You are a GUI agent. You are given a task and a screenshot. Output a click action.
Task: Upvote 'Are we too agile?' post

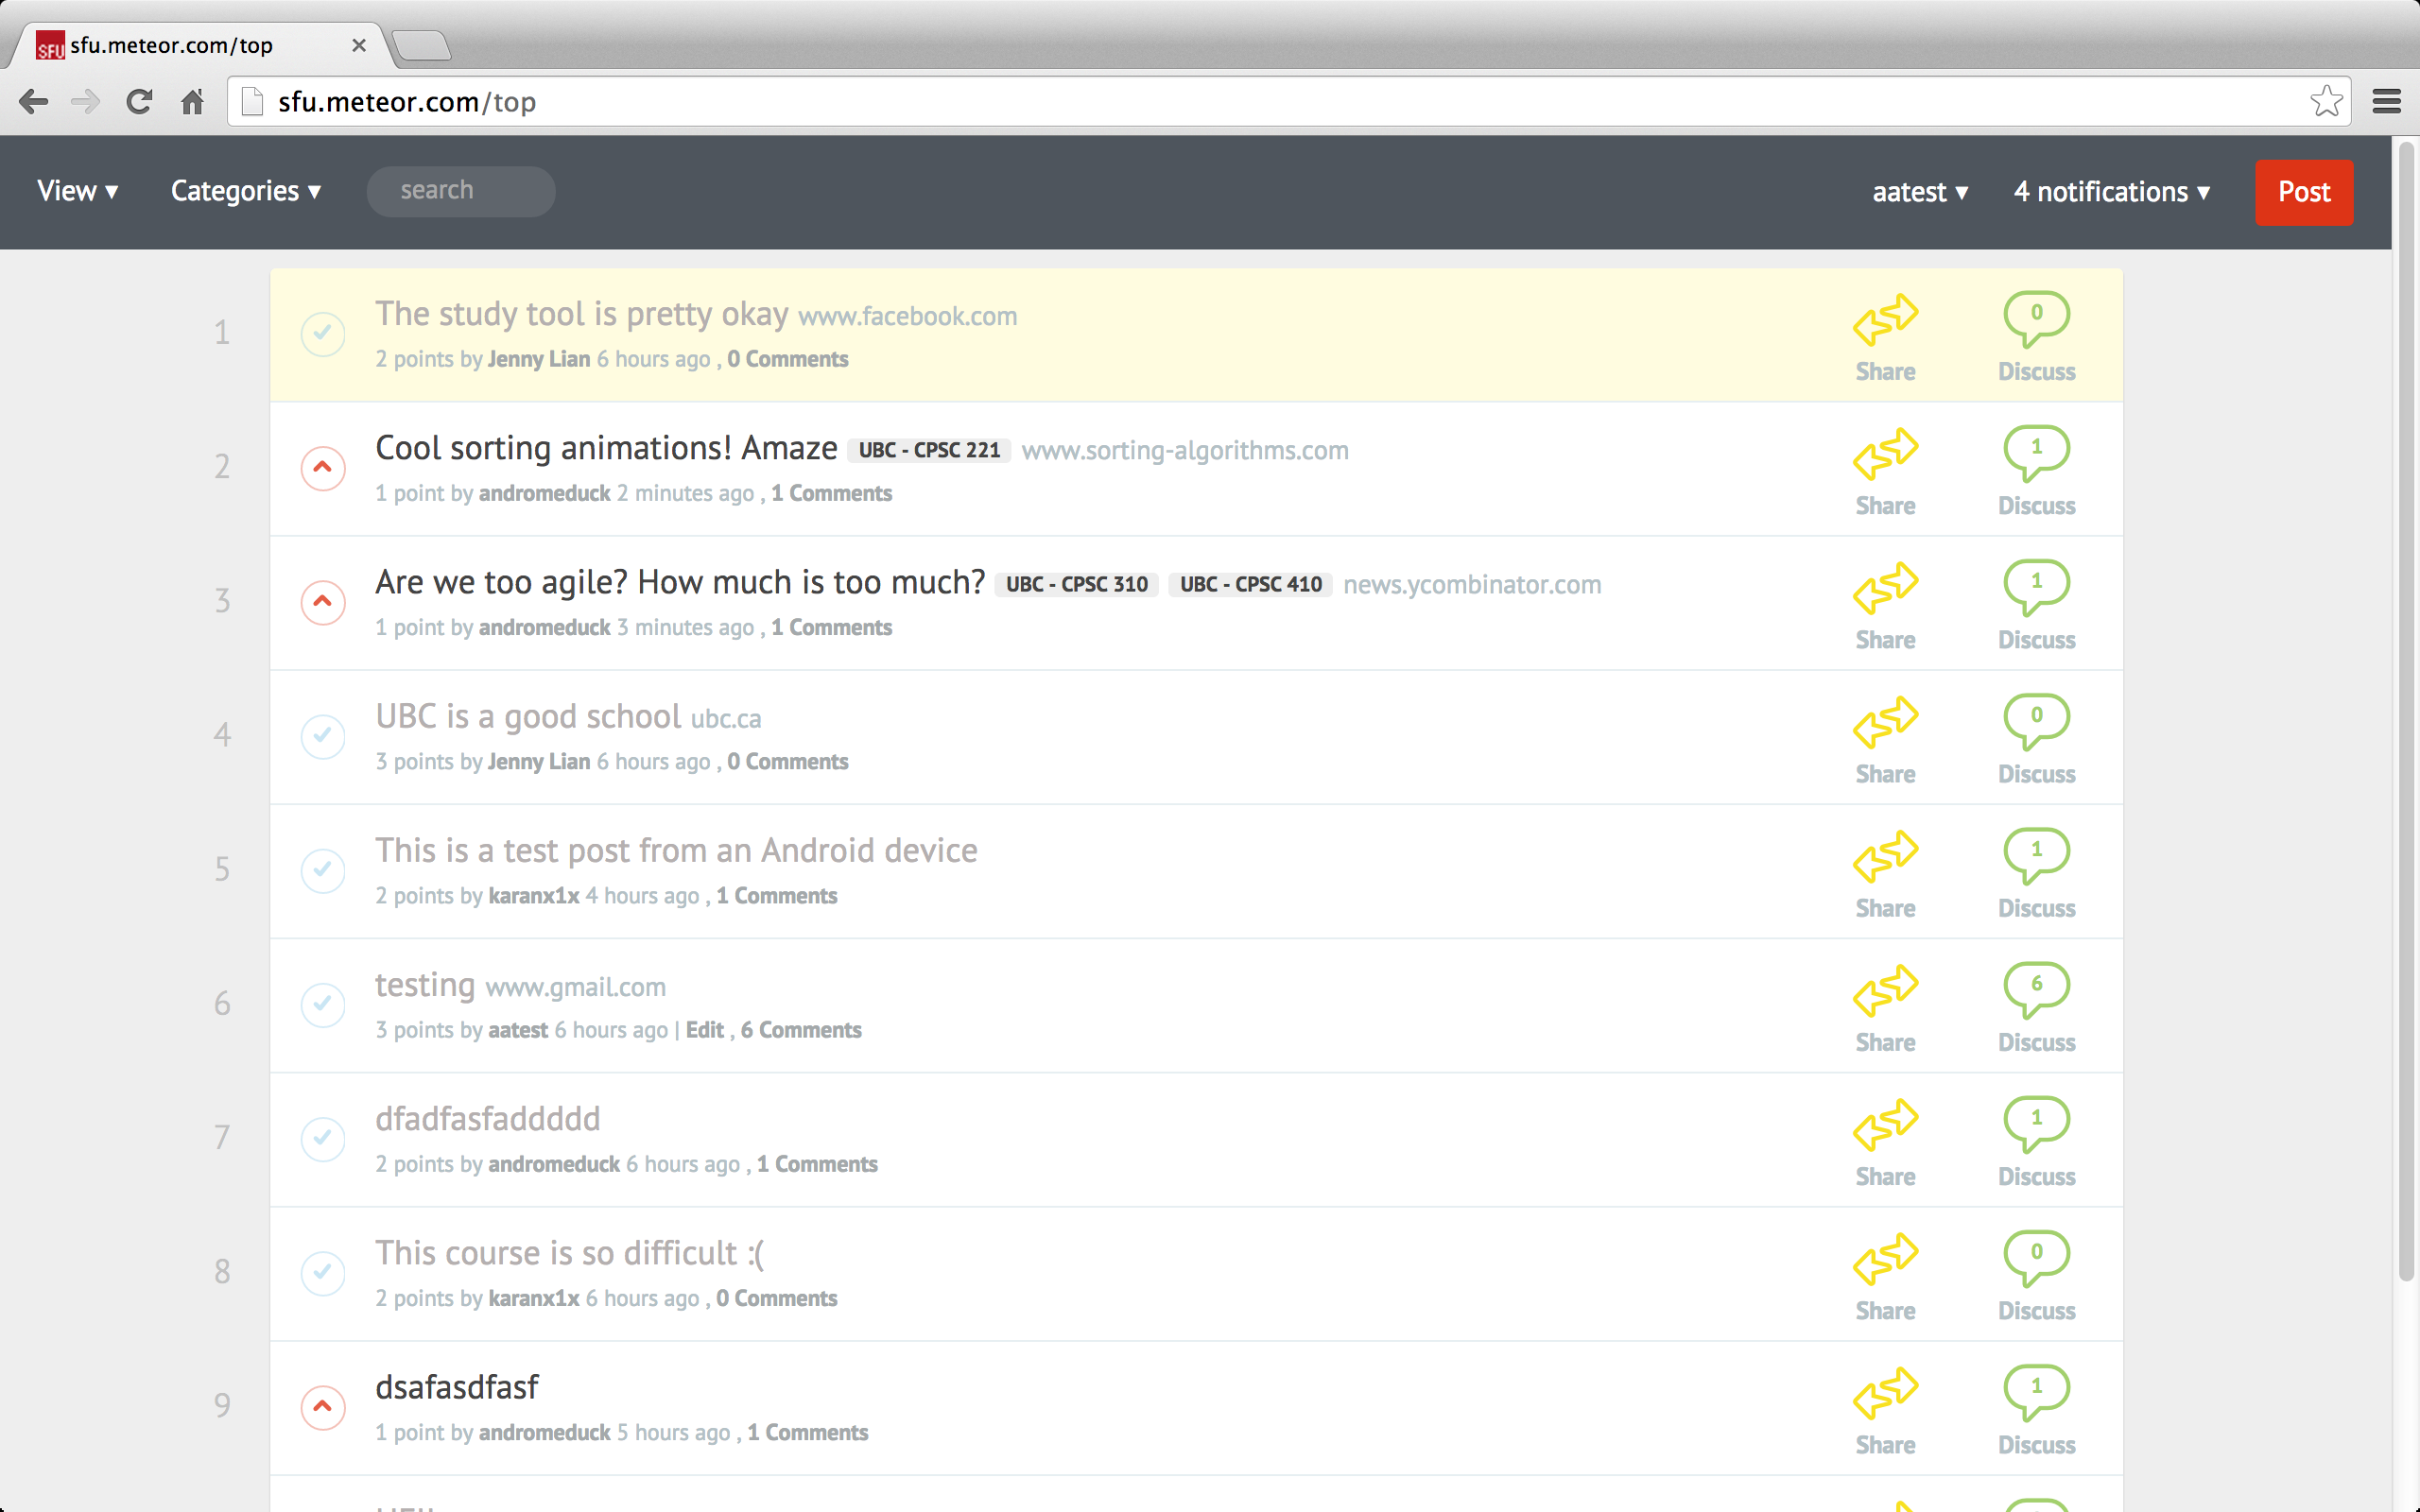click(323, 602)
